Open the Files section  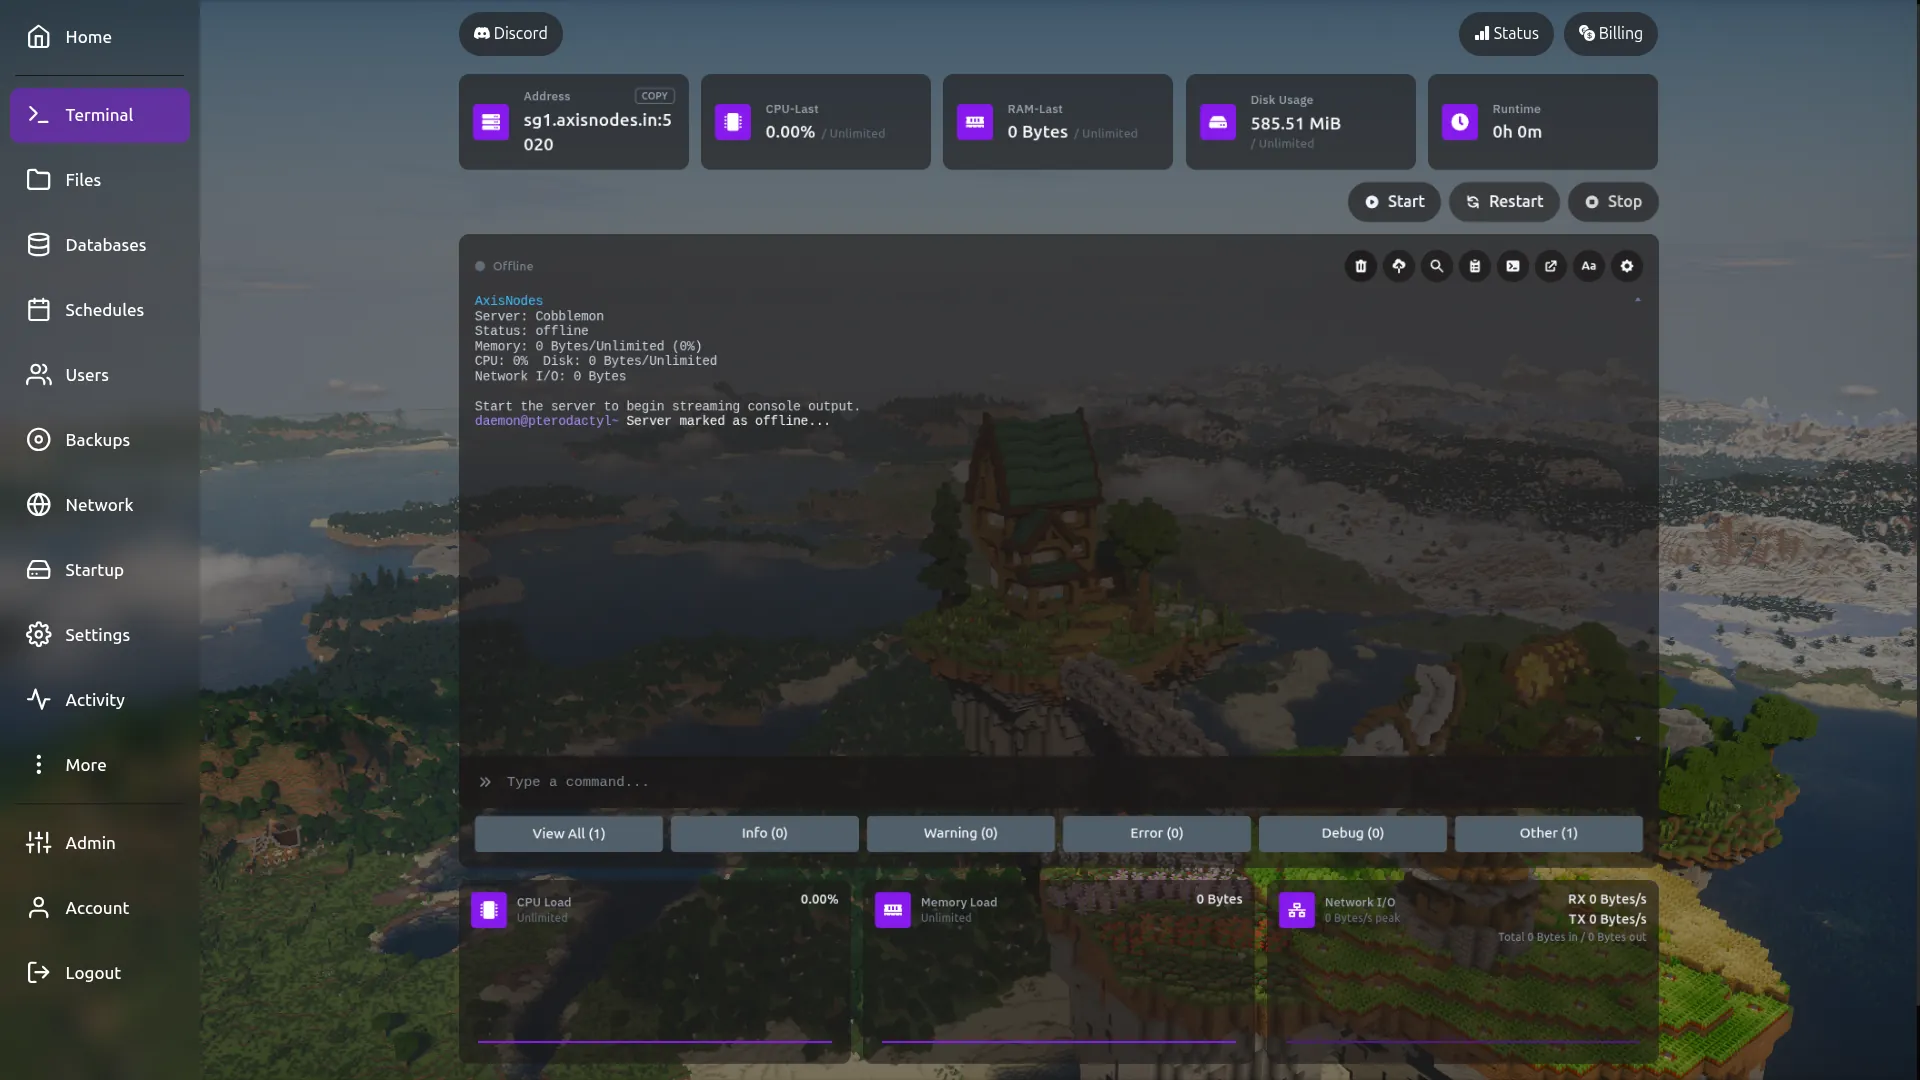pos(100,180)
